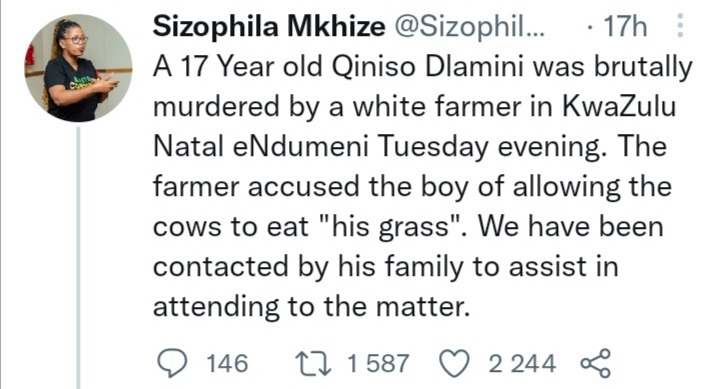Open the @Sizophil... handle link
Screen dimensions: 719x389
[x=469, y=27]
